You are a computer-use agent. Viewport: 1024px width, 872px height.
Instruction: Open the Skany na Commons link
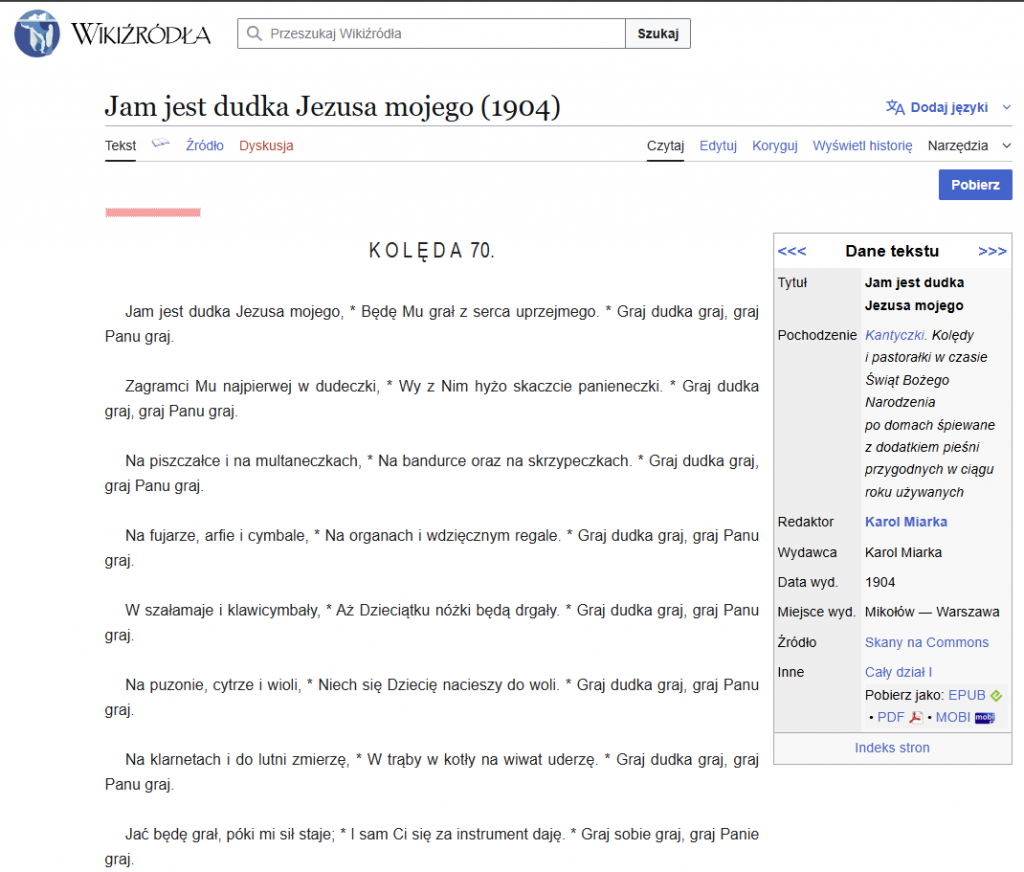click(x=926, y=642)
